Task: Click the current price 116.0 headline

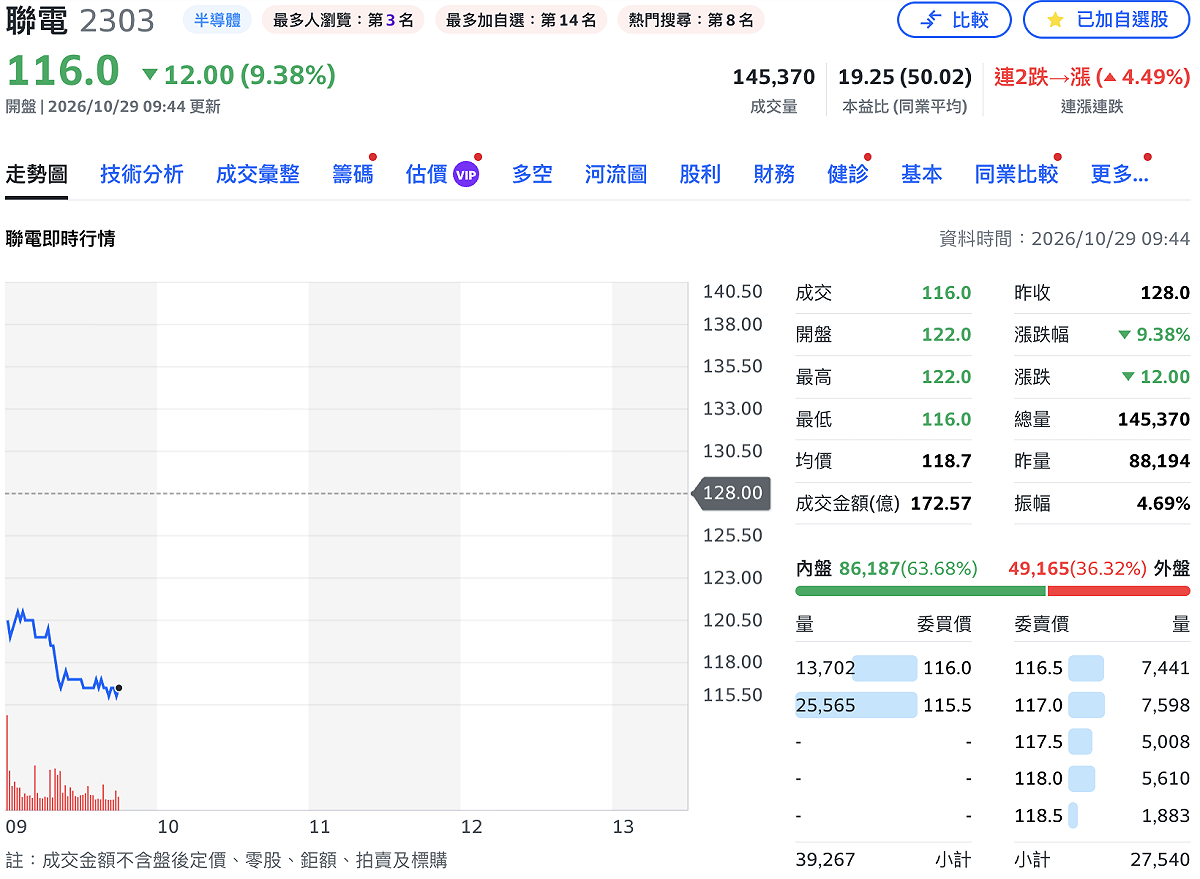Action: pos(63,72)
